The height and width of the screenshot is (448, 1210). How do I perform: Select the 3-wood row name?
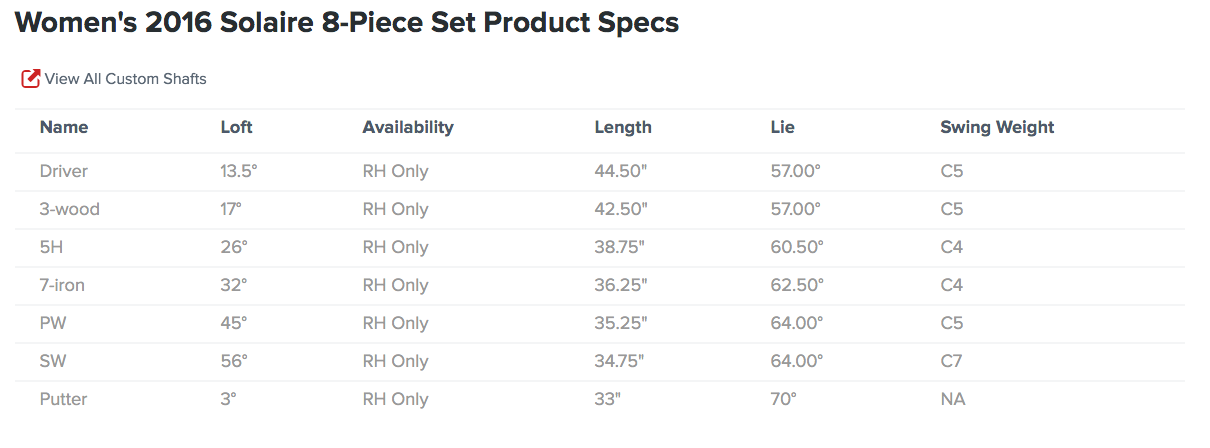(x=70, y=209)
